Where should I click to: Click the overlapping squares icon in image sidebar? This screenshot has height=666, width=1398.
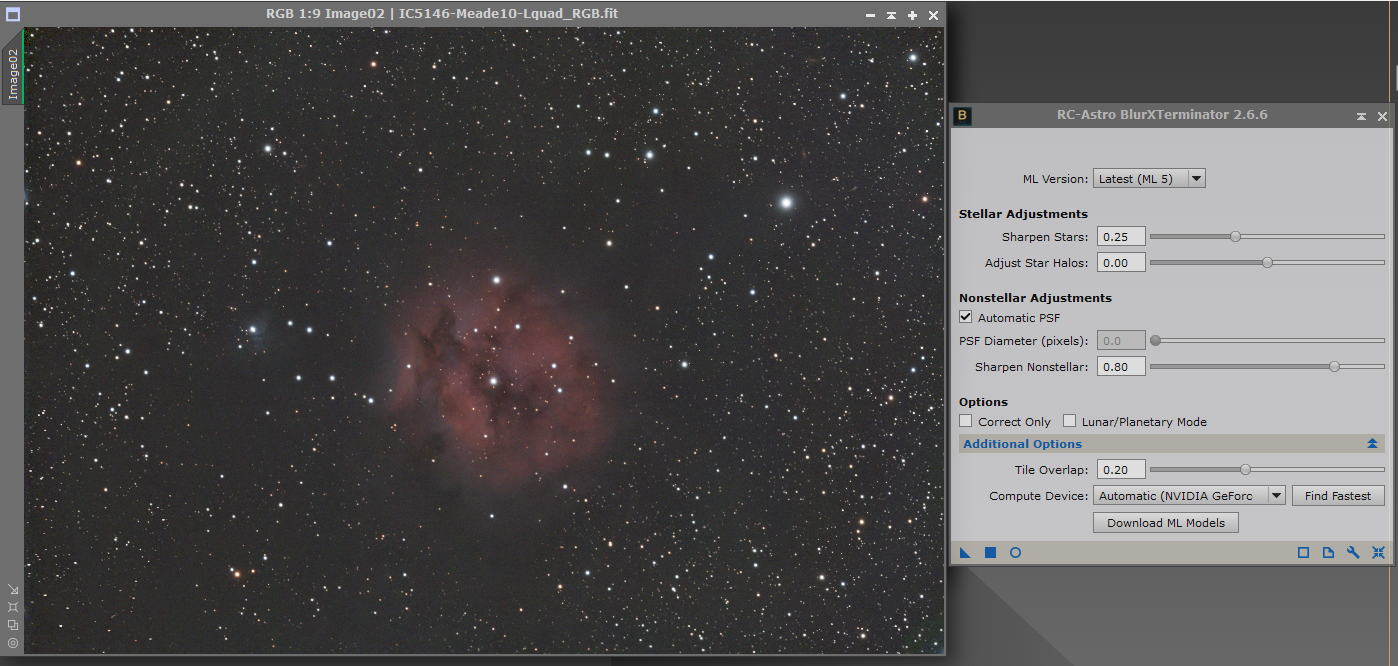[13, 625]
